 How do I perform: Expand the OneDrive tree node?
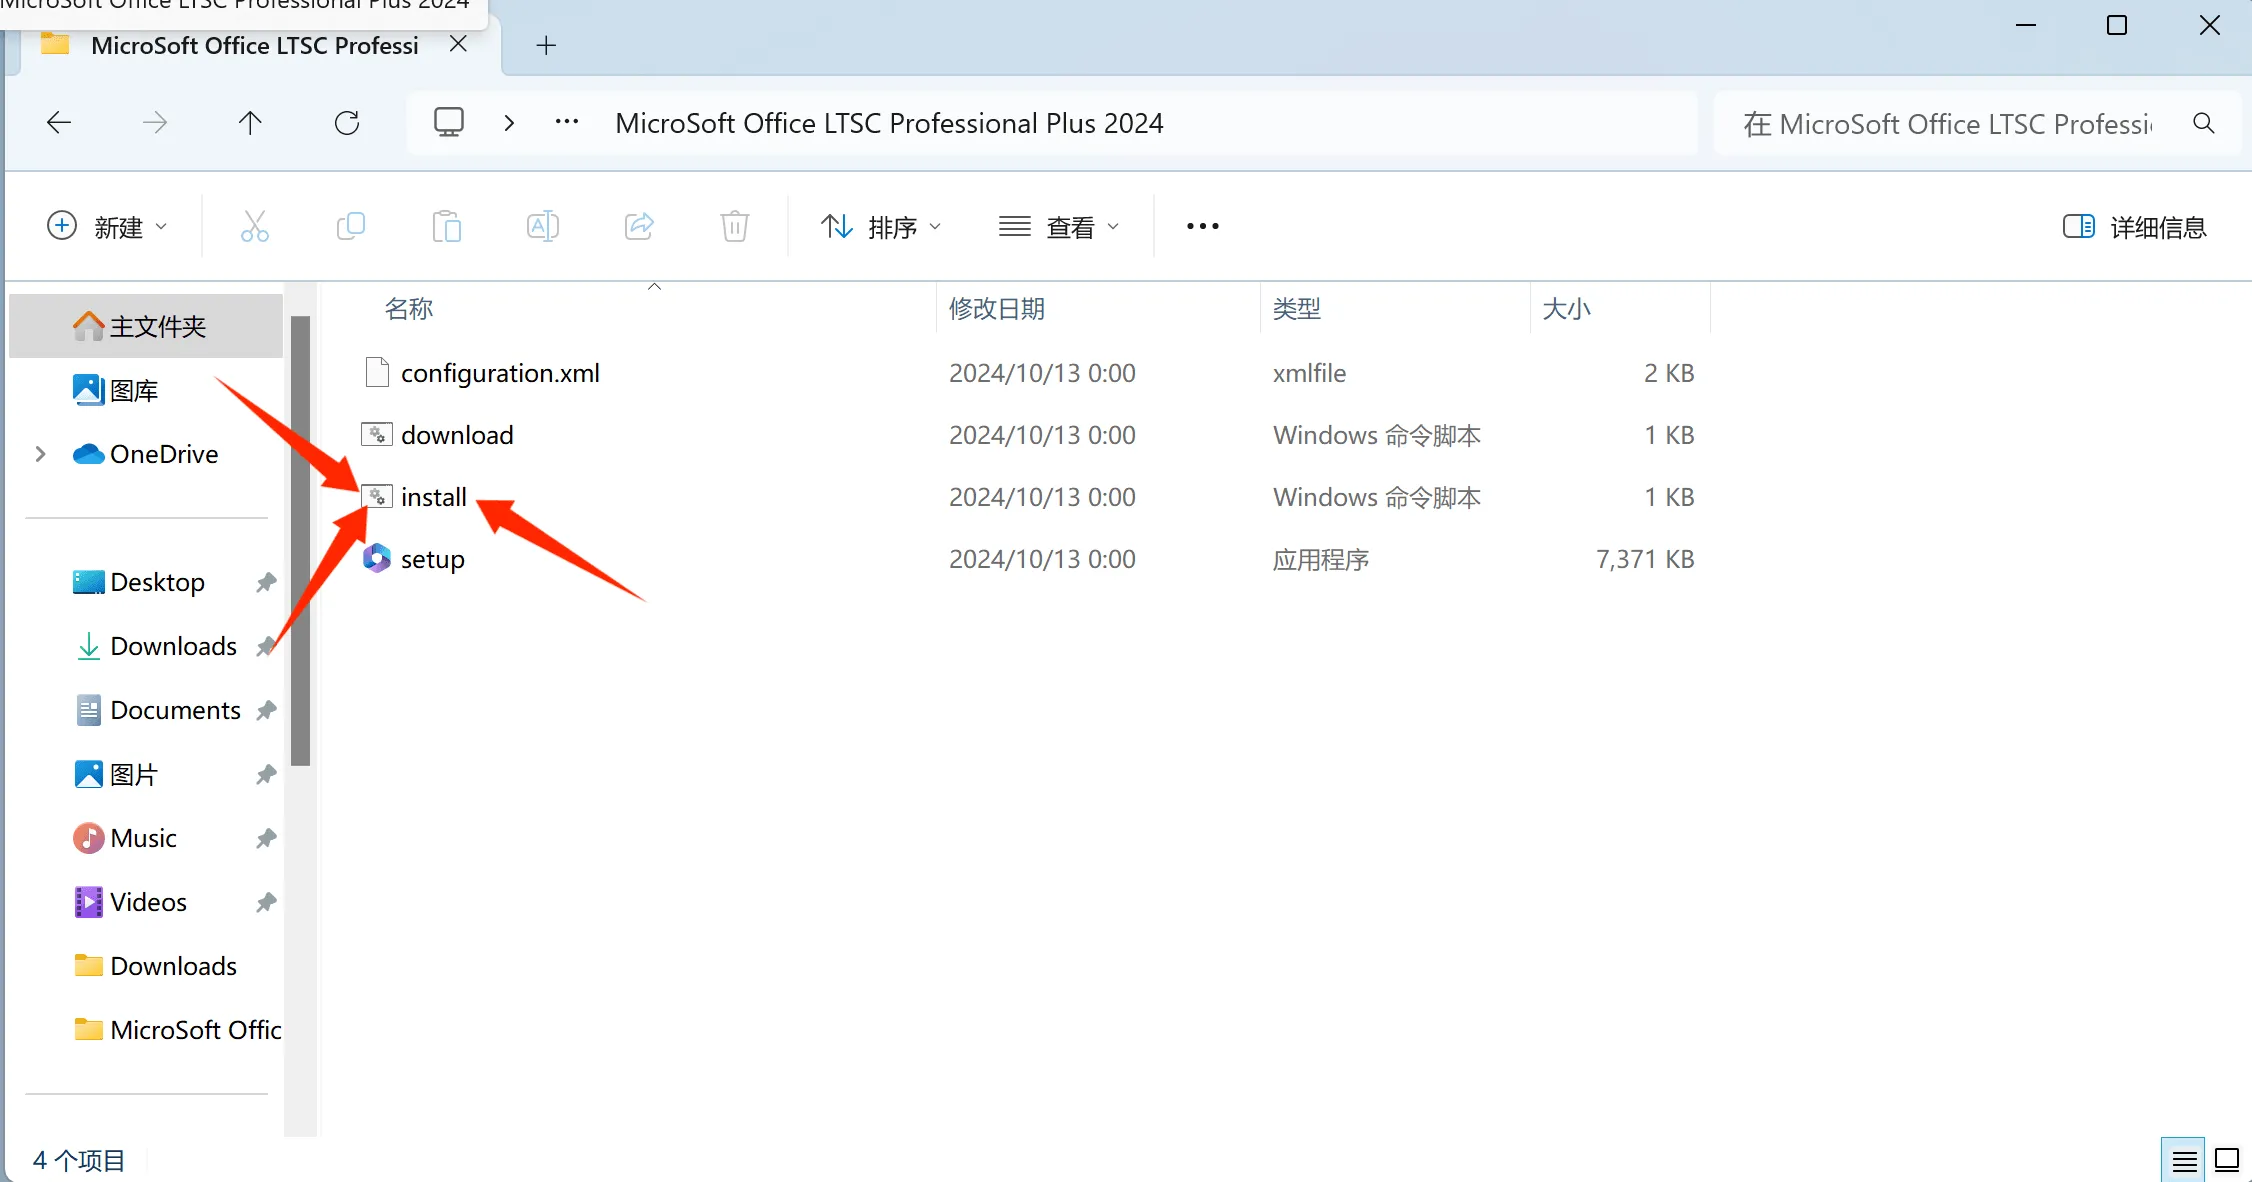40,454
